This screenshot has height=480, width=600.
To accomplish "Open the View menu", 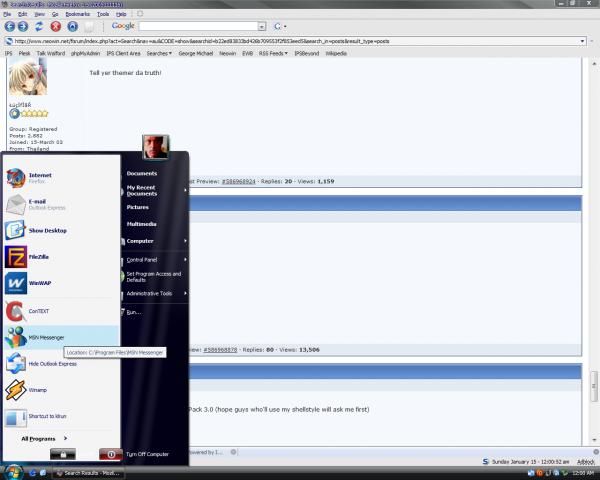I will pos(39,14).
